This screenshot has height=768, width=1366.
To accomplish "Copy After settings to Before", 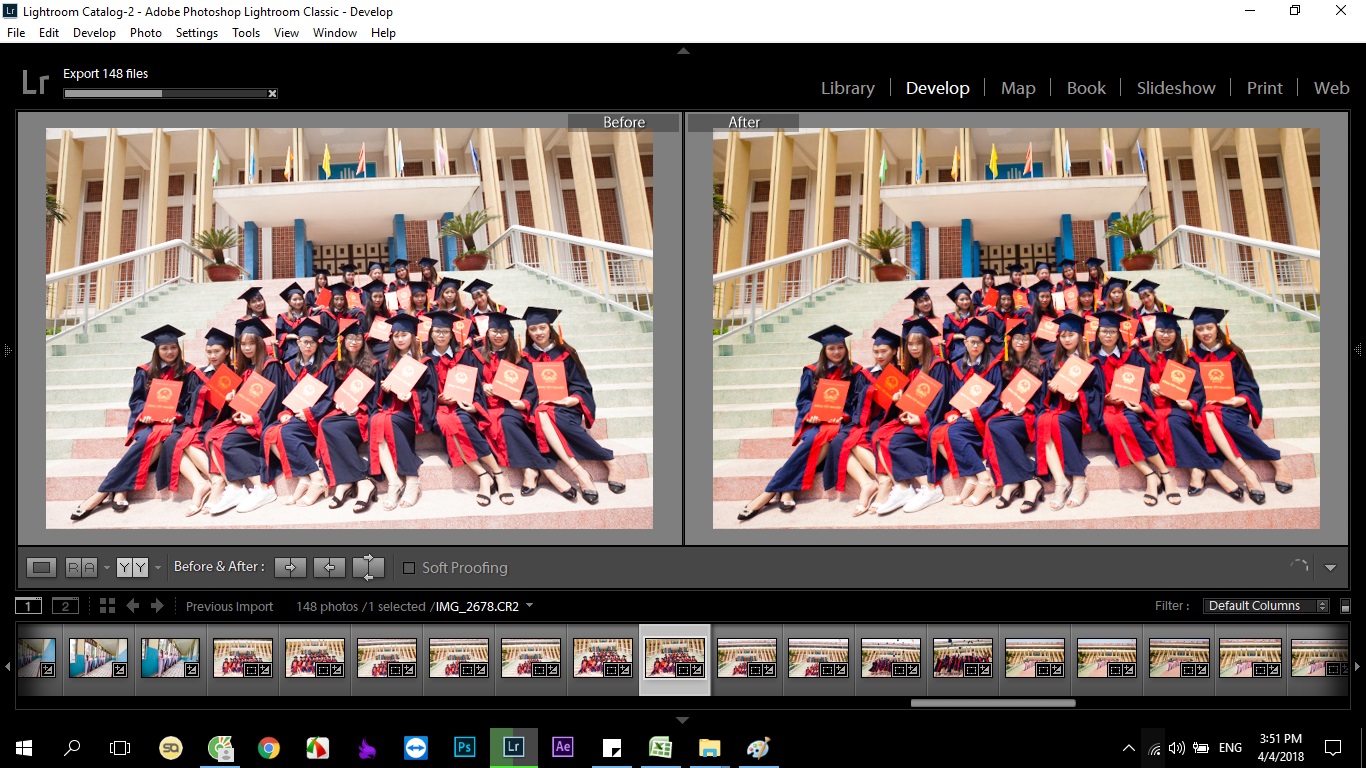I will (x=329, y=568).
